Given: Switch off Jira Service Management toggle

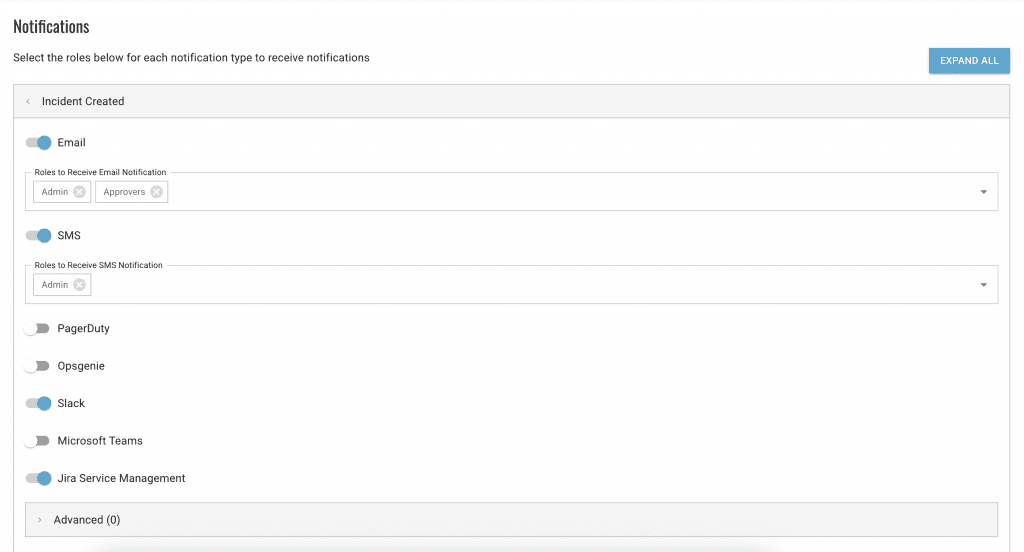Looking at the screenshot, I should 39,479.
